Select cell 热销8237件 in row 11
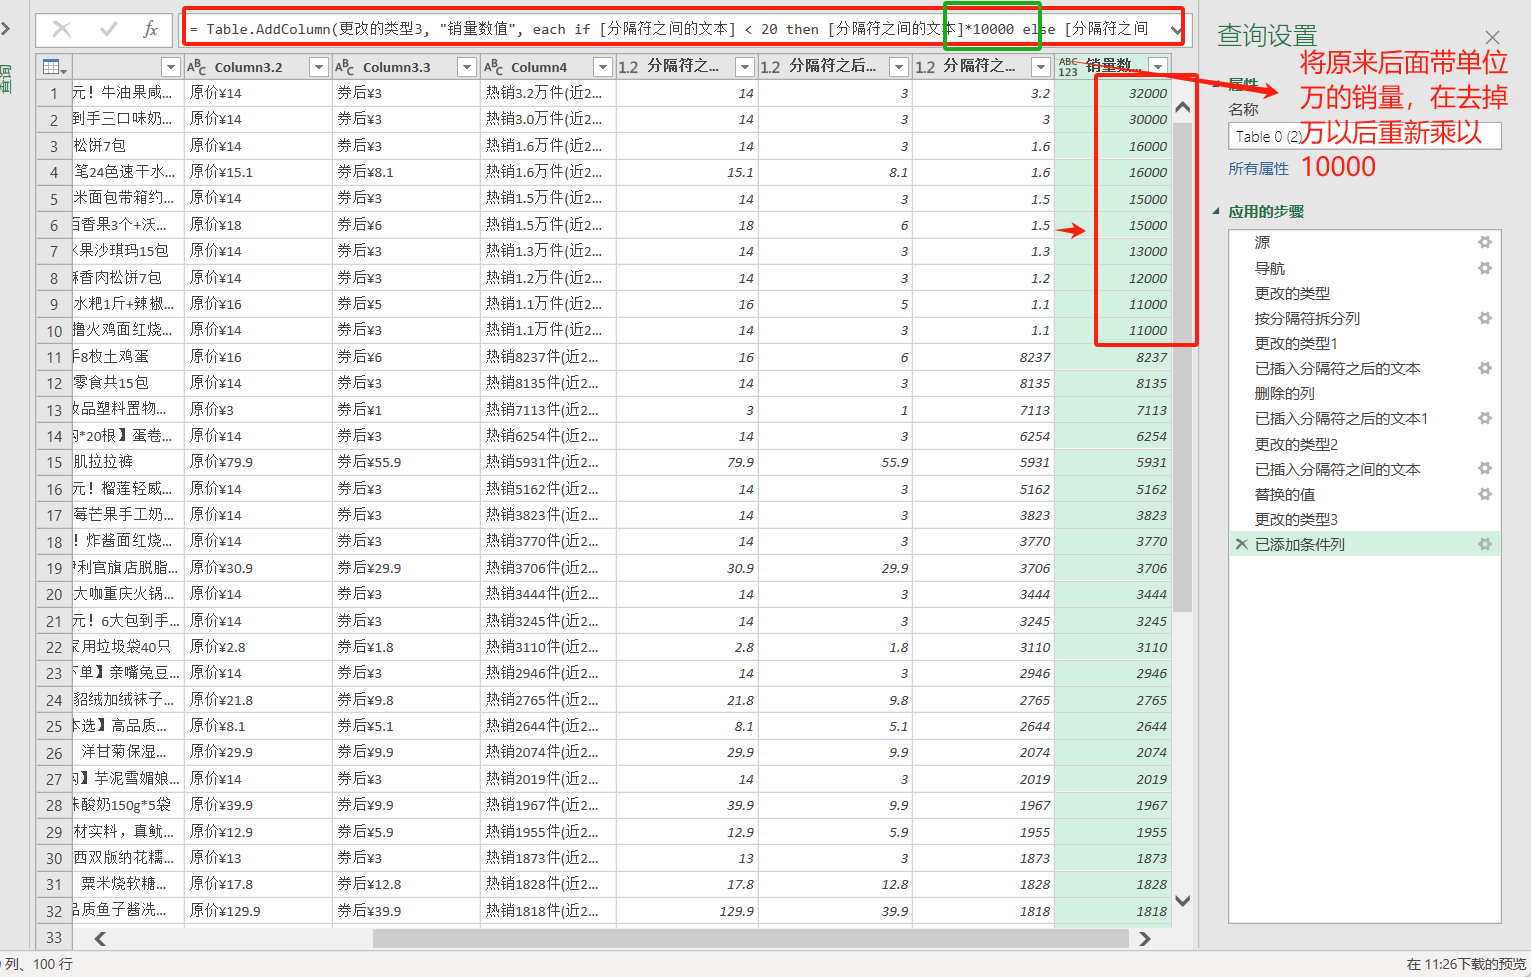The width and height of the screenshot is (1531, 977). coord(548,356)
